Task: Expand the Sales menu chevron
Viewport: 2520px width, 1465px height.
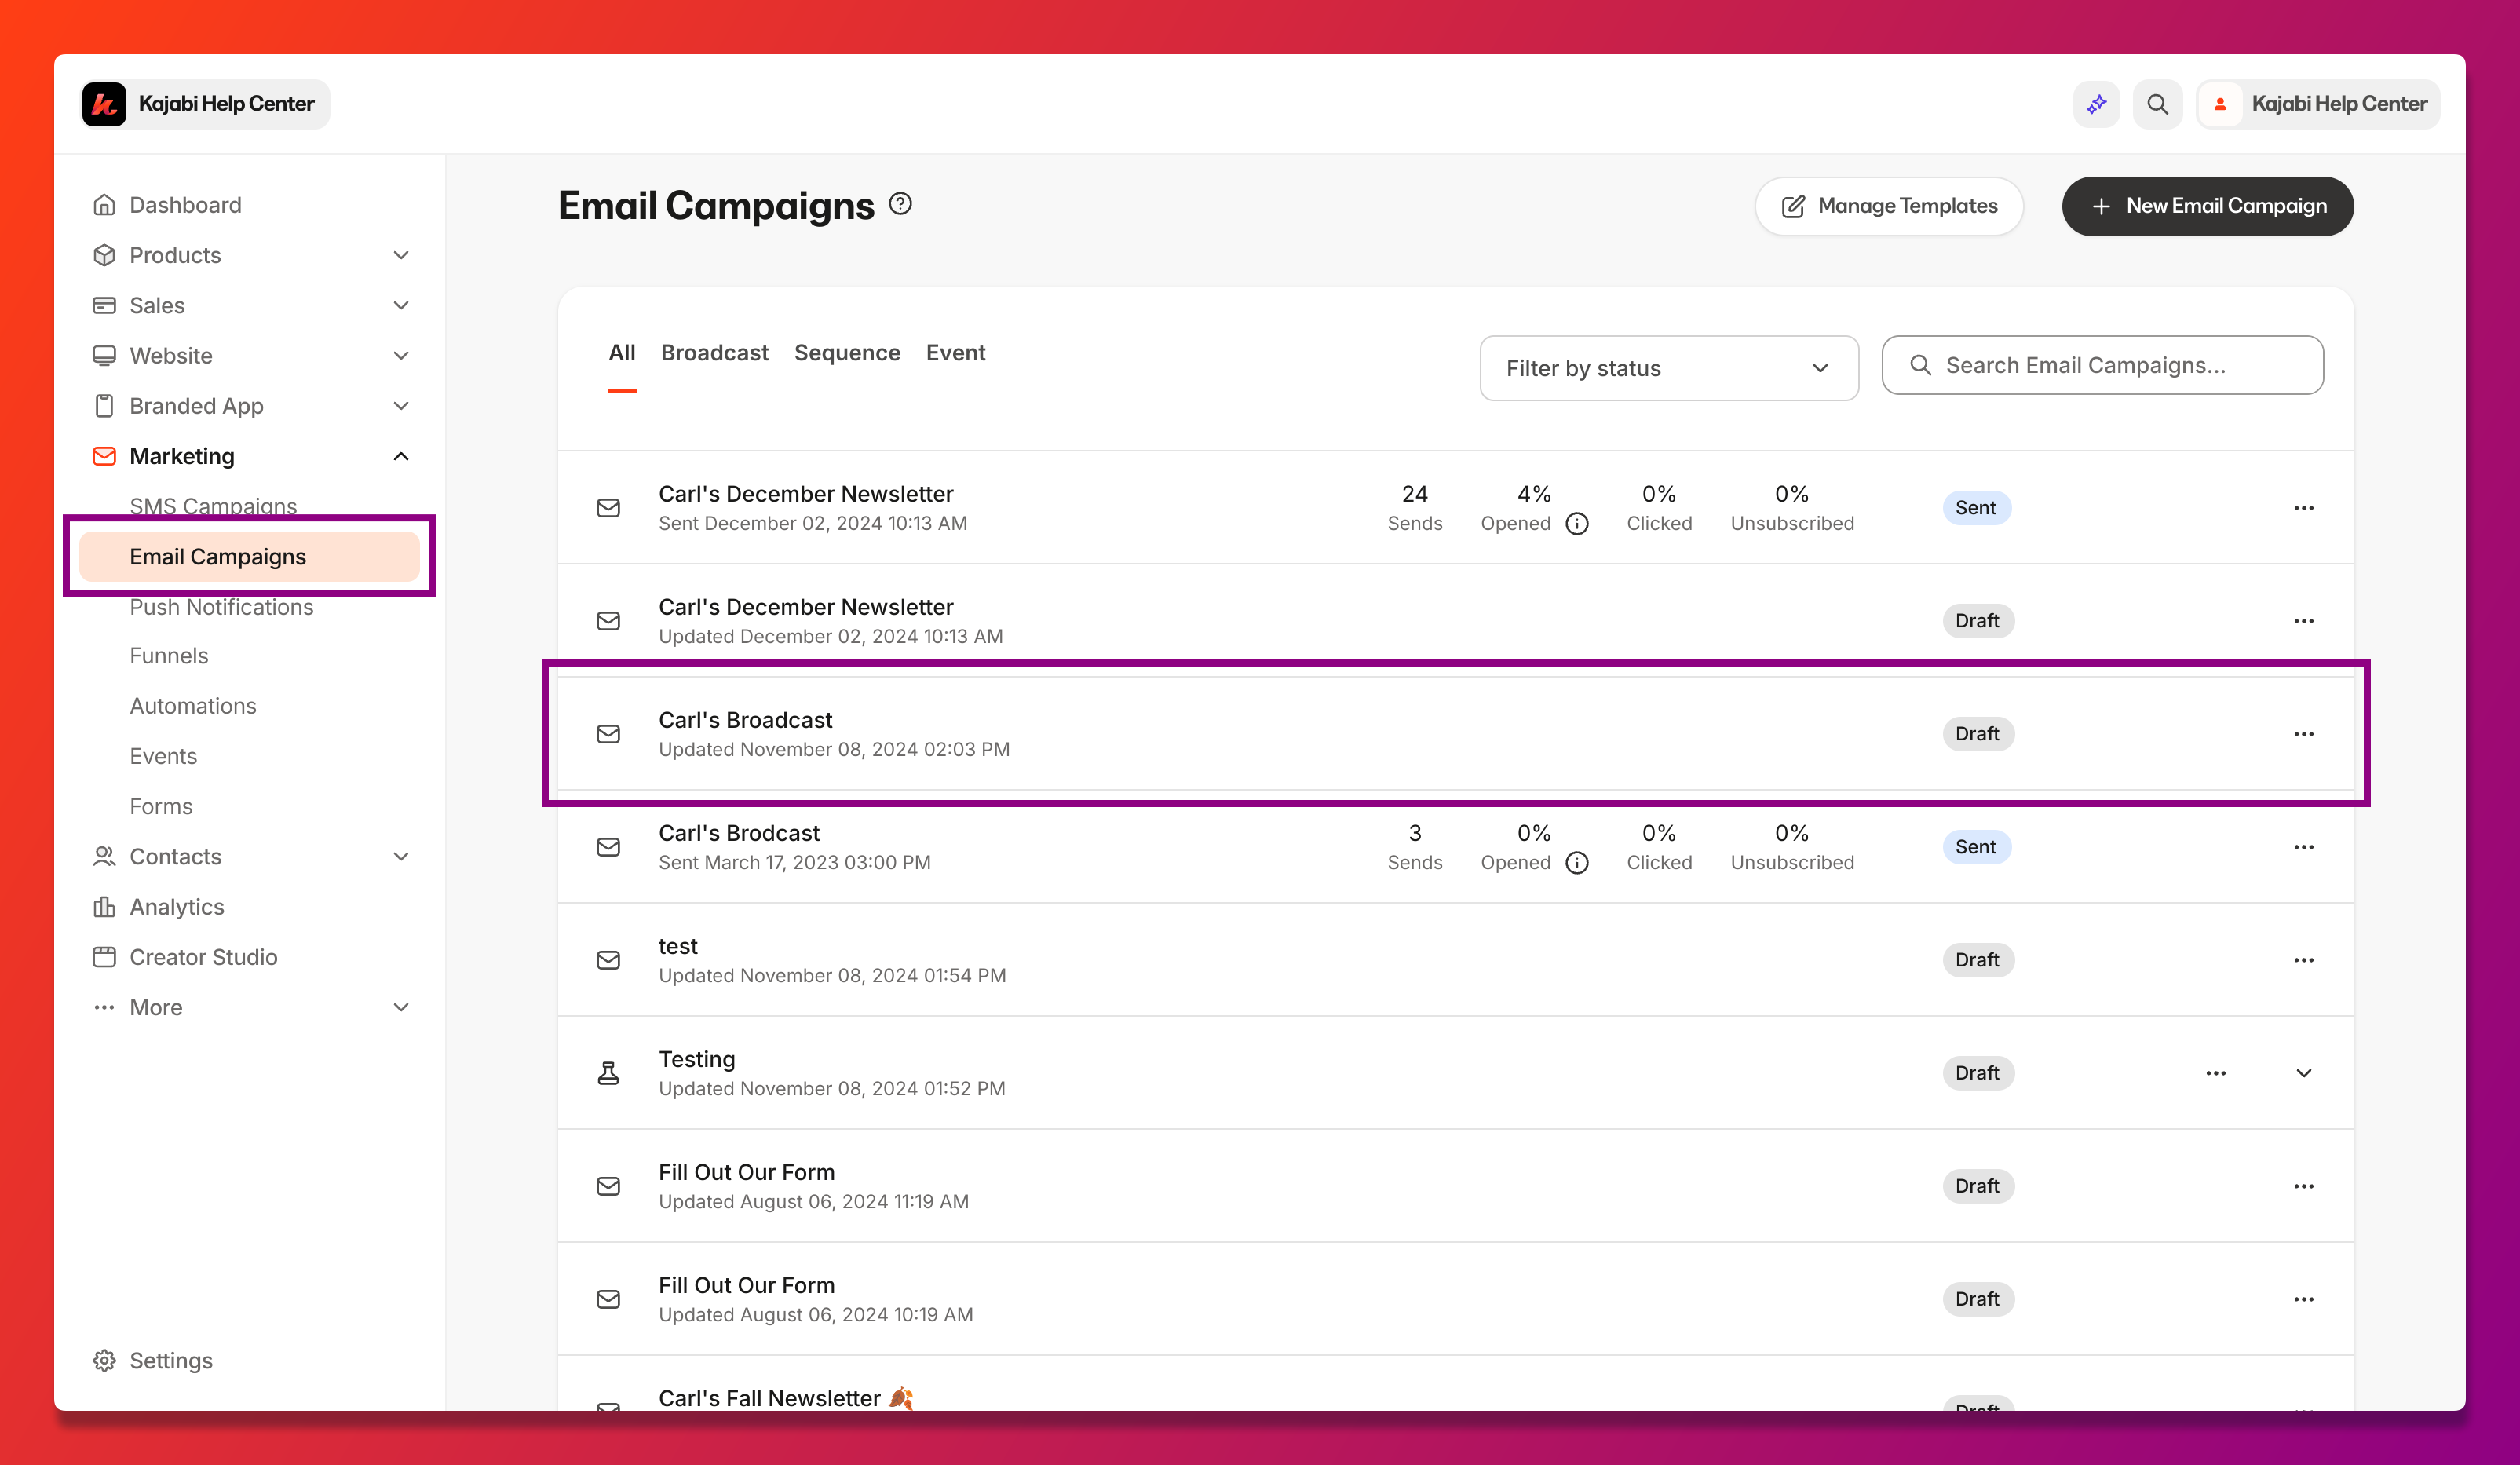Action: (x=401, y=305)
